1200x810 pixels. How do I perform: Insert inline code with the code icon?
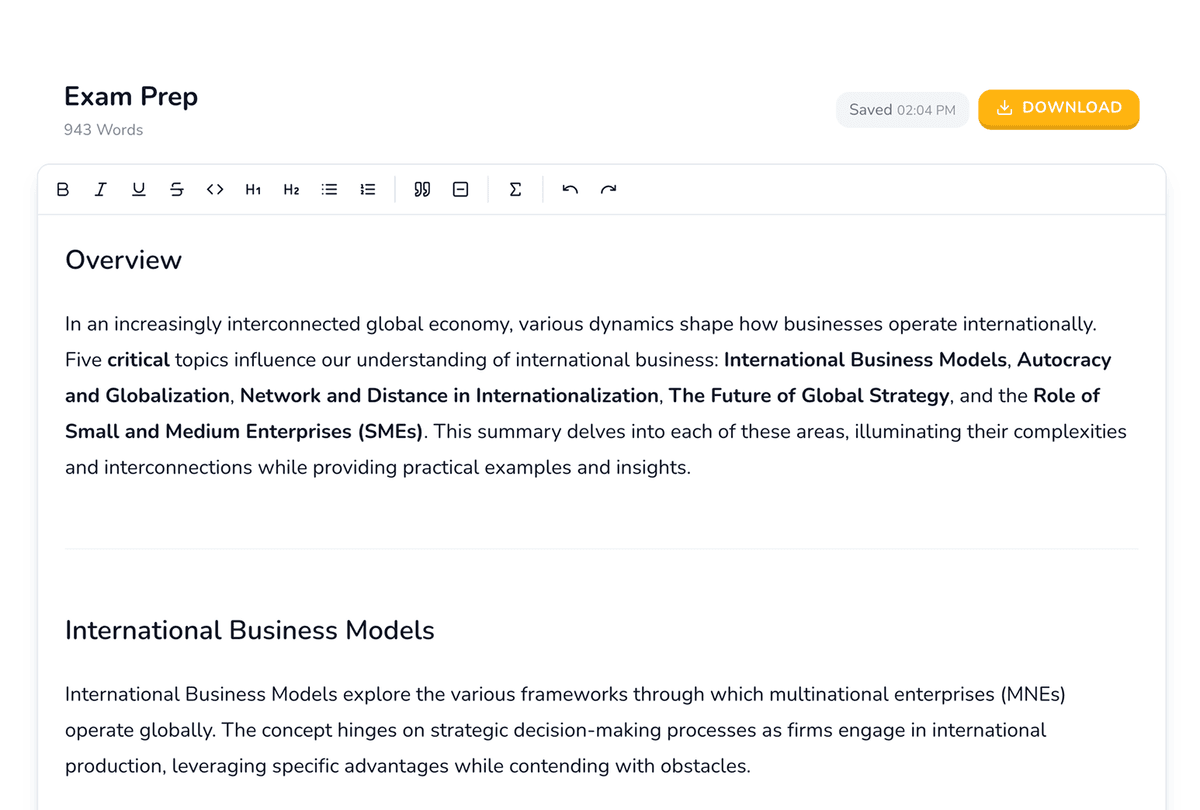pyautogui.click(x=215, y=189)
